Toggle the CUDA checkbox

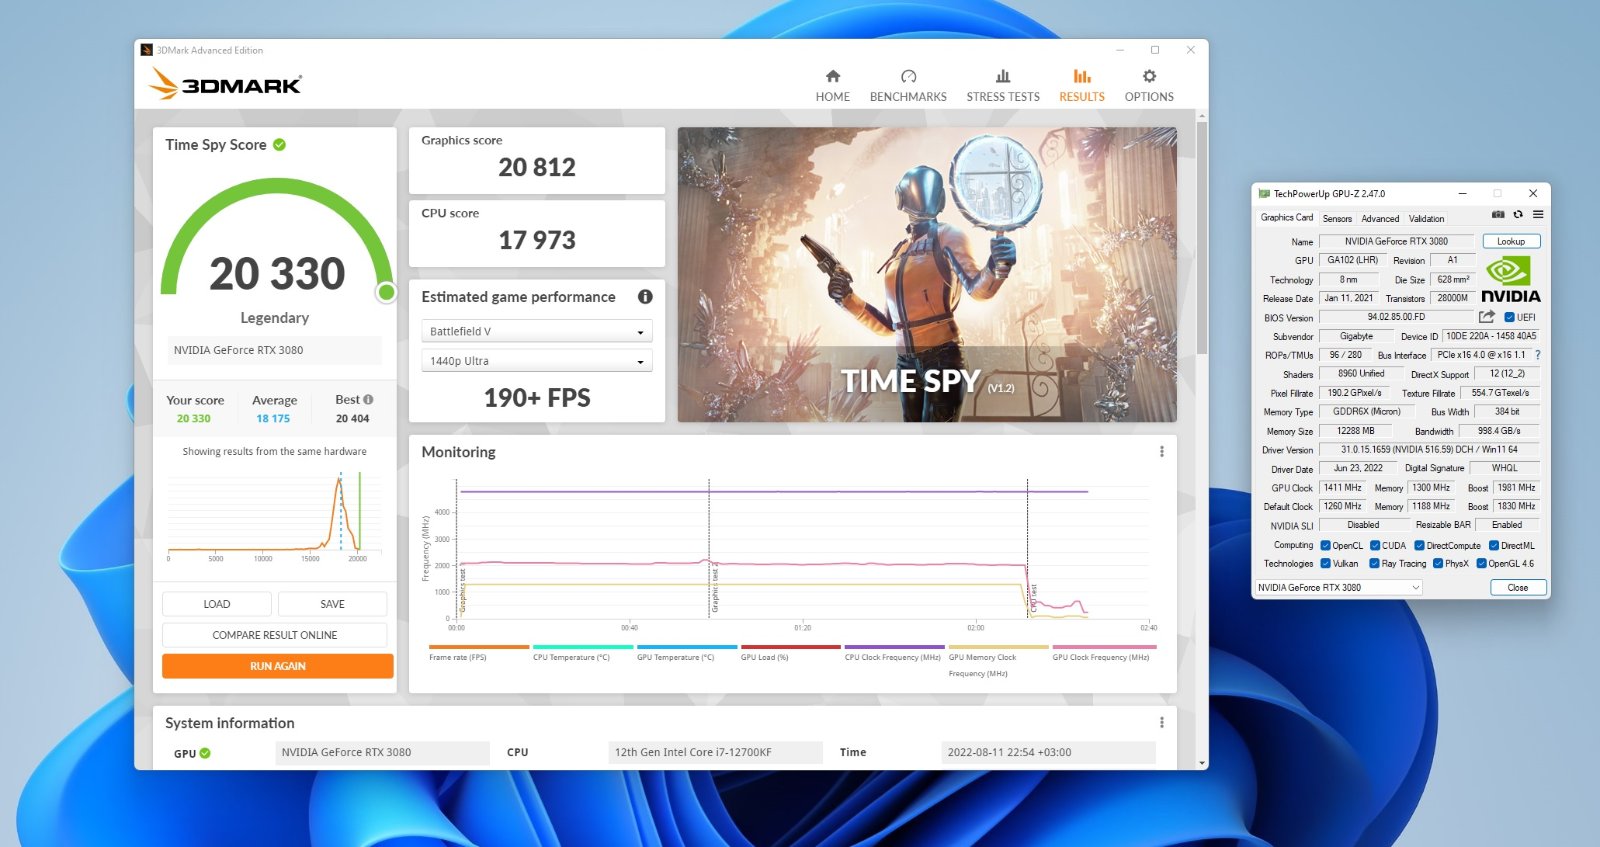click(x=1375, y=546)
